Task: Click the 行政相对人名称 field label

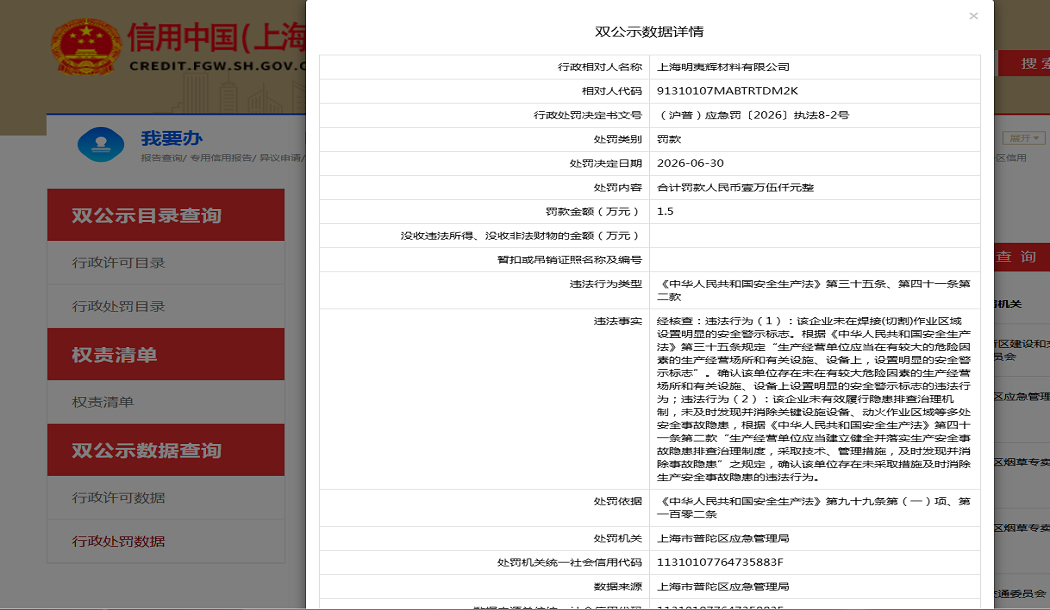Action: coord(599,67)
